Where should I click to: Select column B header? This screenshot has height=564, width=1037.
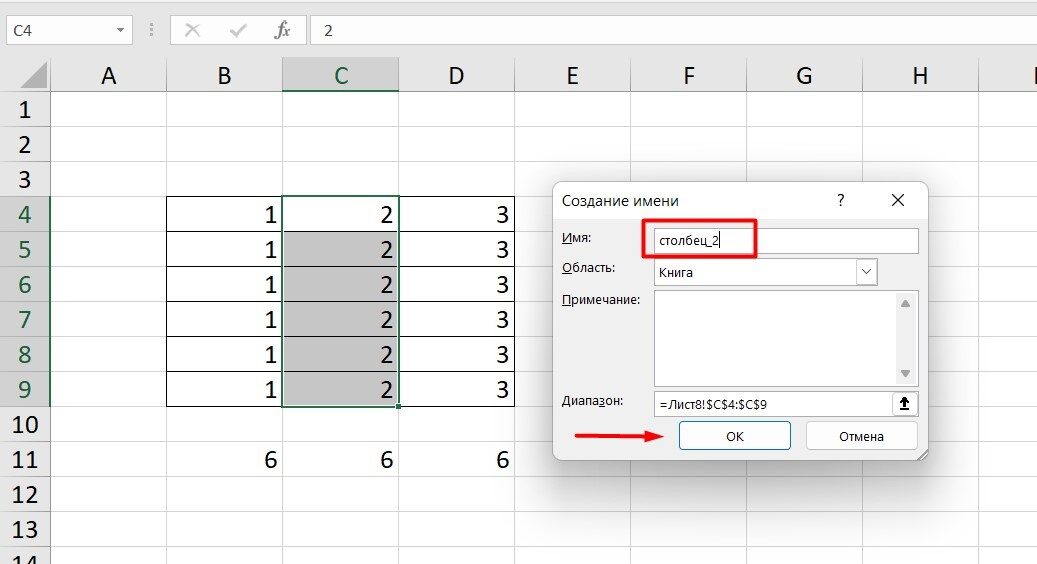[x=224, y=76]
